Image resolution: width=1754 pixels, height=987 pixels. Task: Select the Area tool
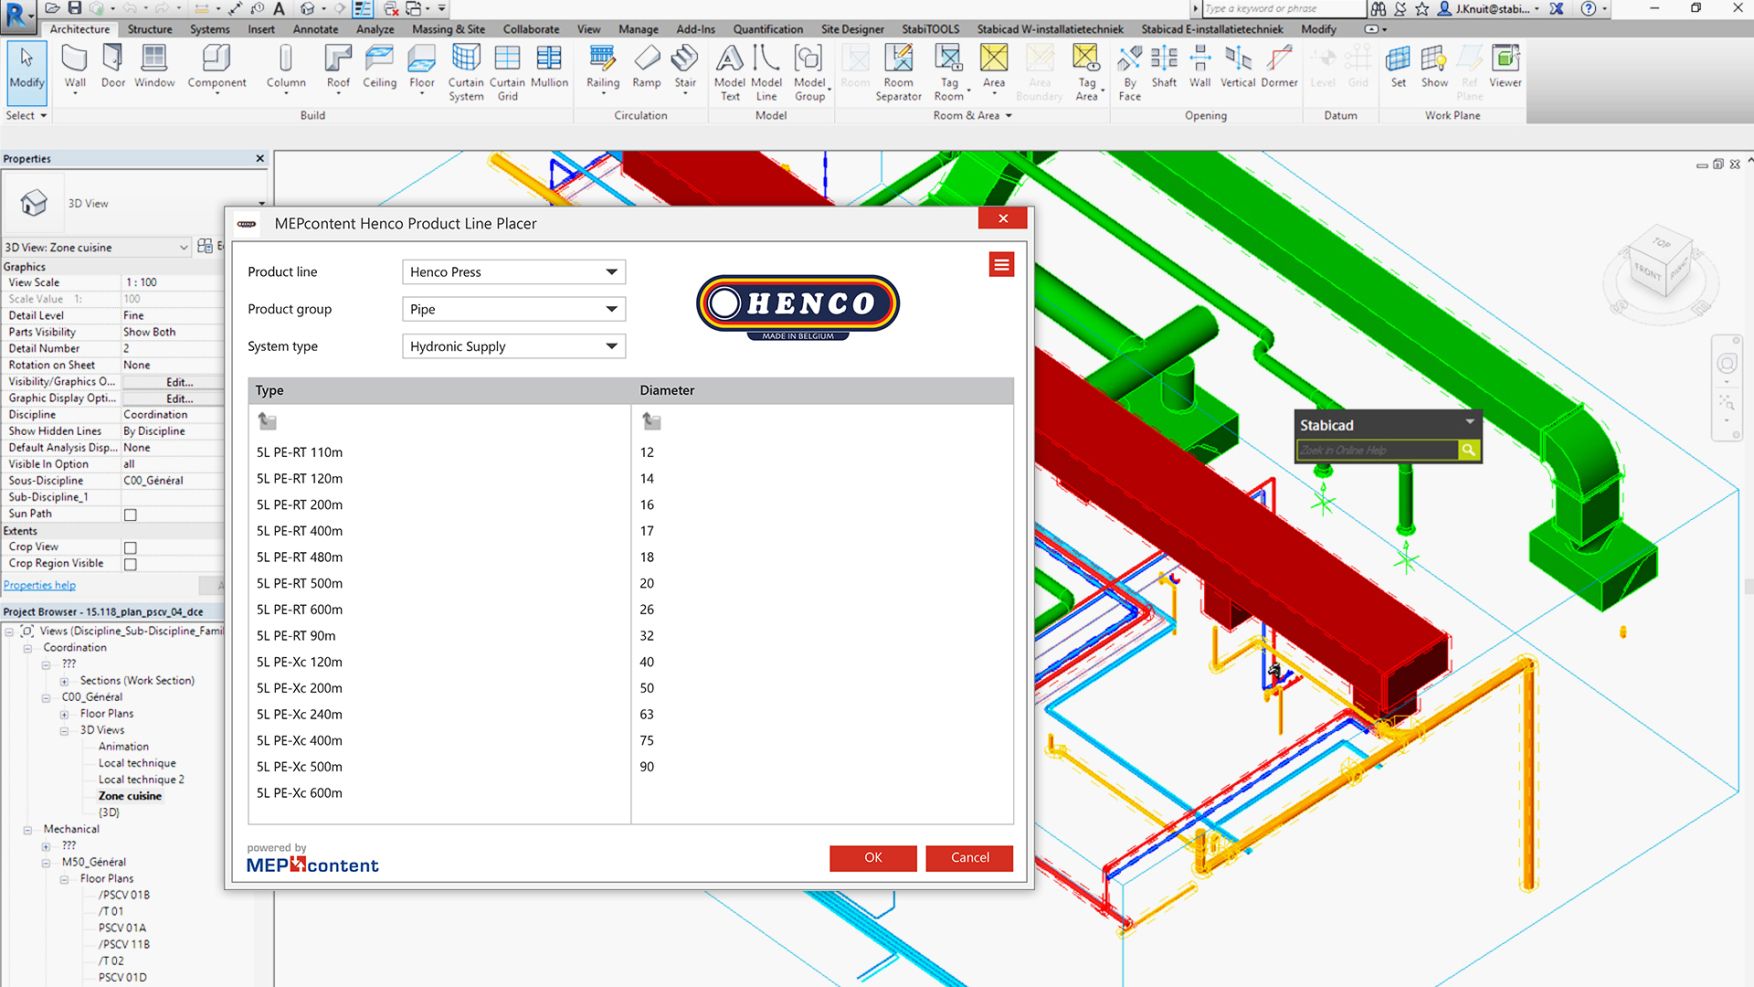click(x=993, y=68)
